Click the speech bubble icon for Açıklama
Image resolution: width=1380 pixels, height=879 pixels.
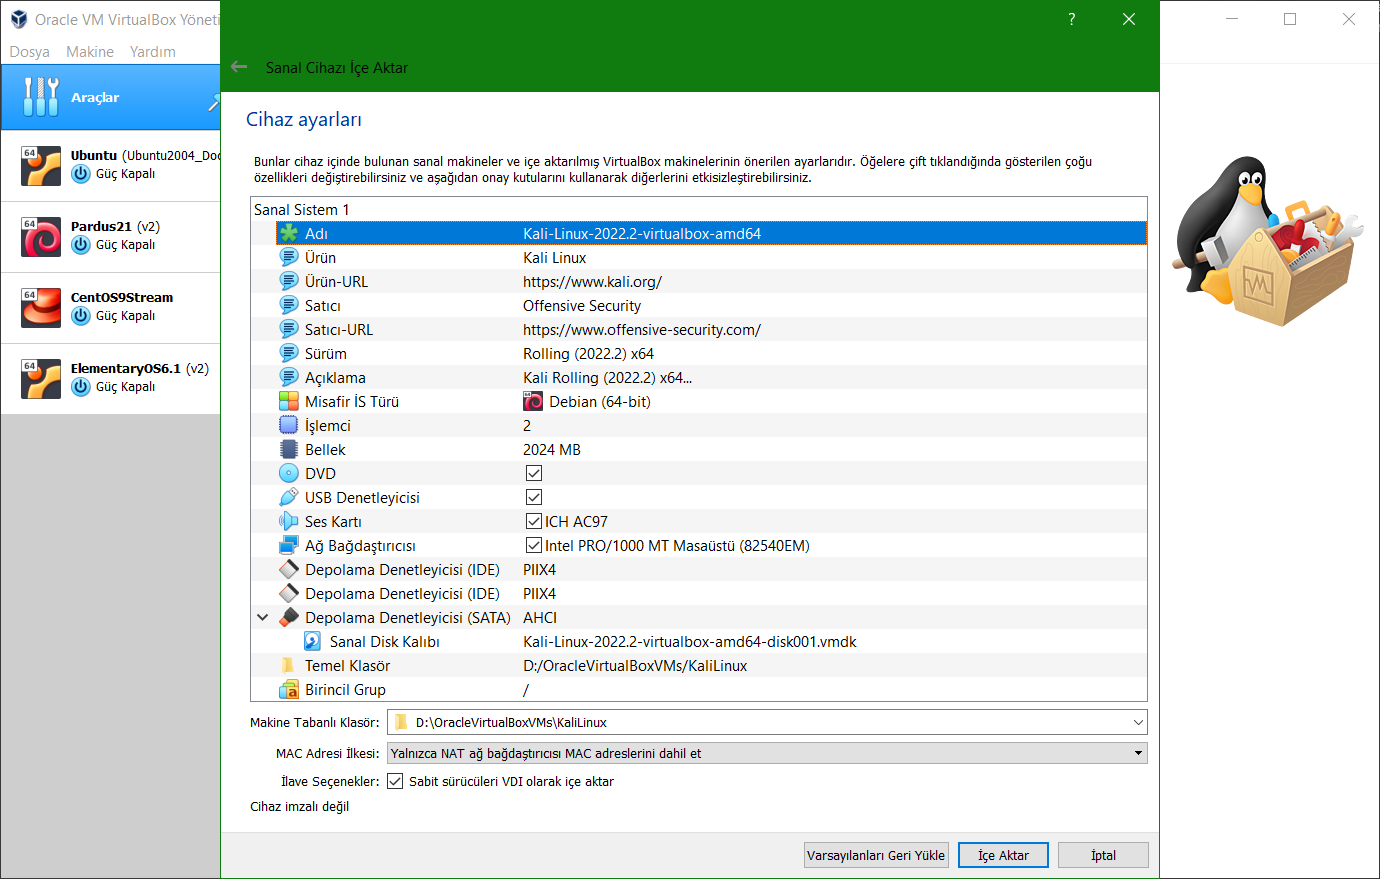[289, 377]
